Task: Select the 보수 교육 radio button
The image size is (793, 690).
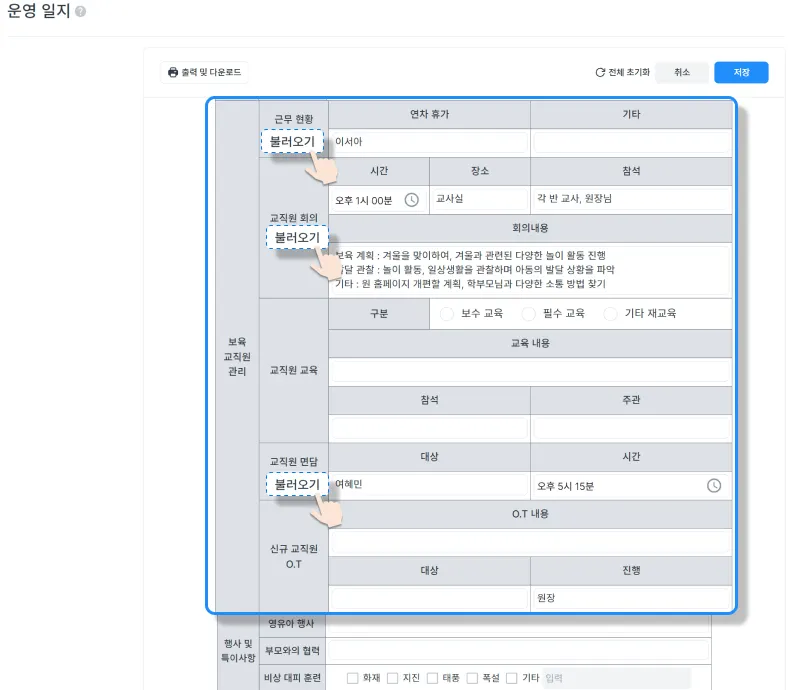Action: tap(447, 314)
